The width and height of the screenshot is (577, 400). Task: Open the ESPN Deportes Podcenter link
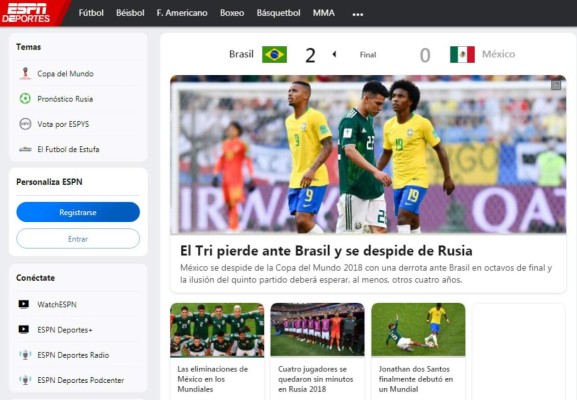coord(80,380)
